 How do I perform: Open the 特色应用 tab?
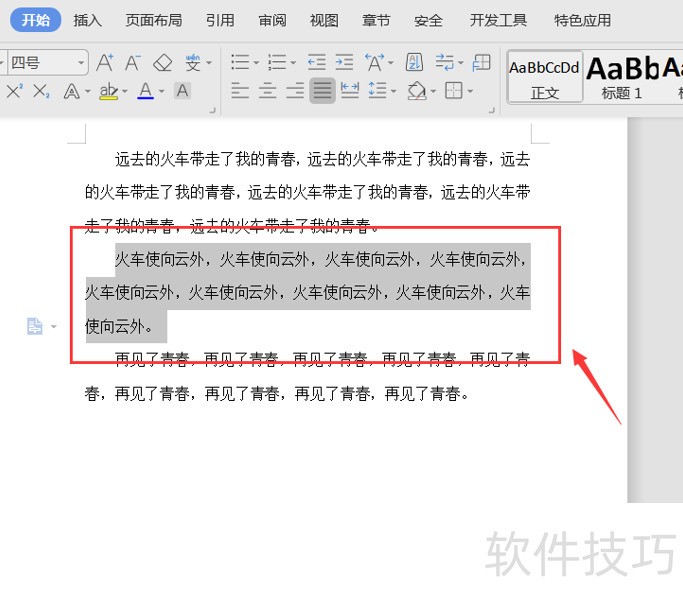[582, 20]
